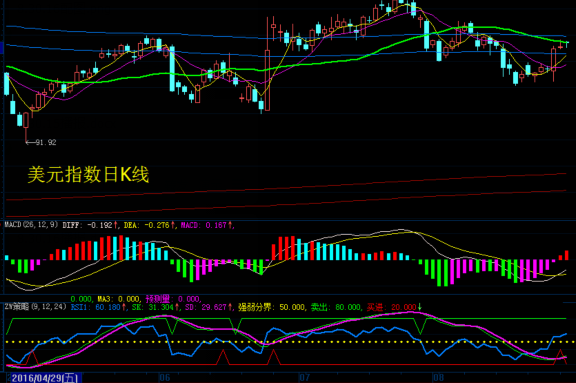Click the 2016/04/29(五) date box
This screenshot has height=383, width=576.
(44, 378)
